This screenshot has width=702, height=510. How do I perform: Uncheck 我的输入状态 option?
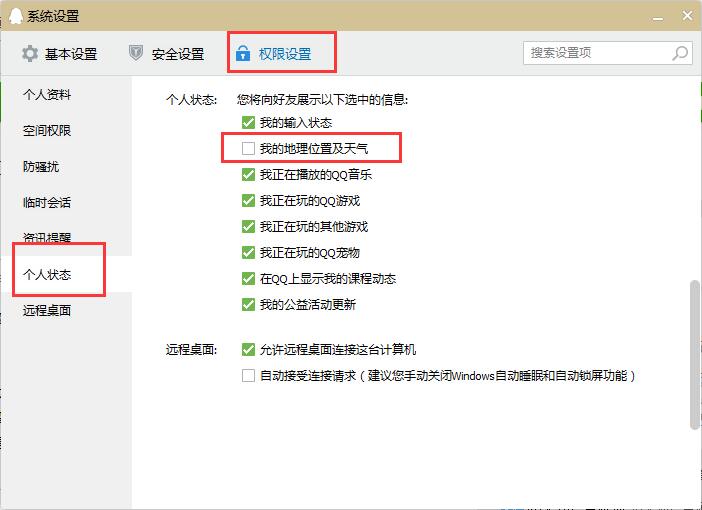coord(248,122)
